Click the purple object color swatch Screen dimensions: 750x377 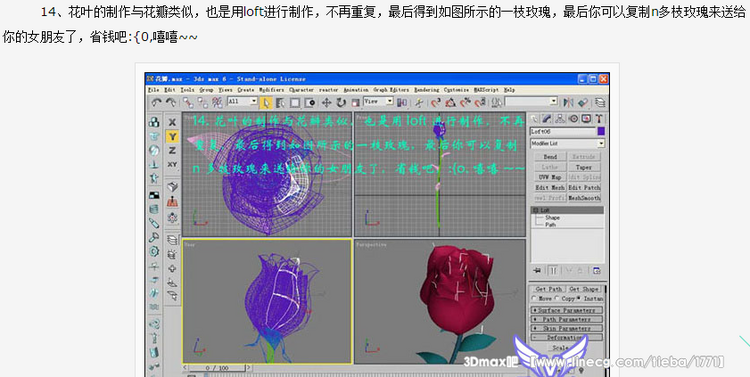[x=601, y=131]
